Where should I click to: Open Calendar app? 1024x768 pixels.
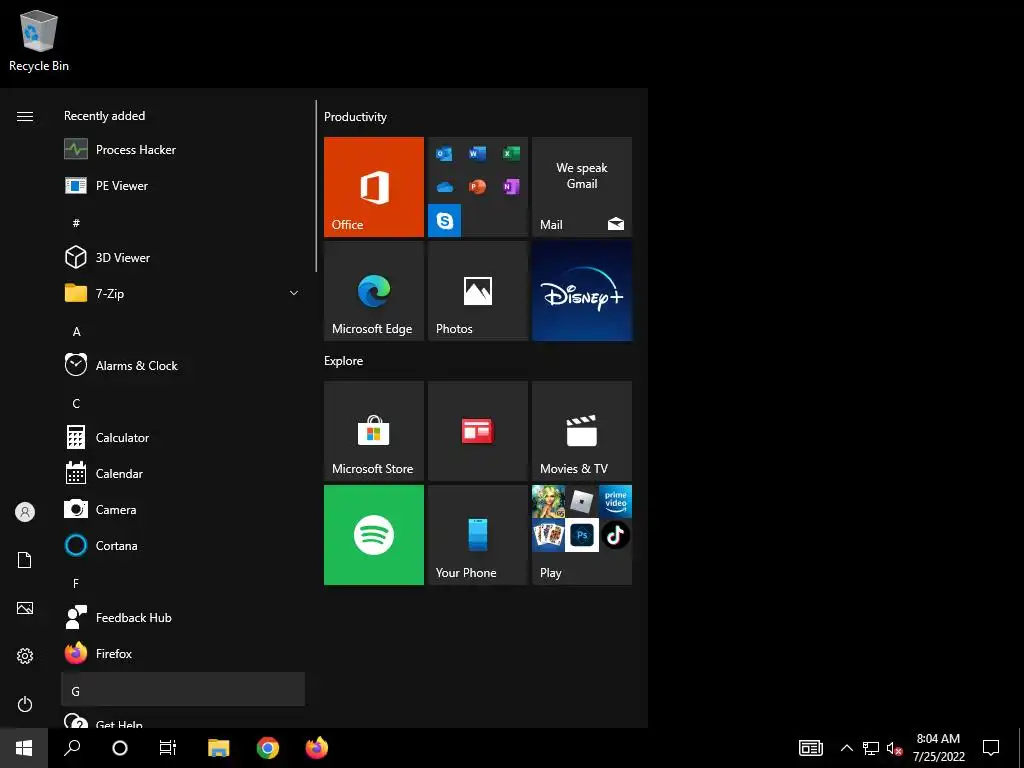point(183,473)
